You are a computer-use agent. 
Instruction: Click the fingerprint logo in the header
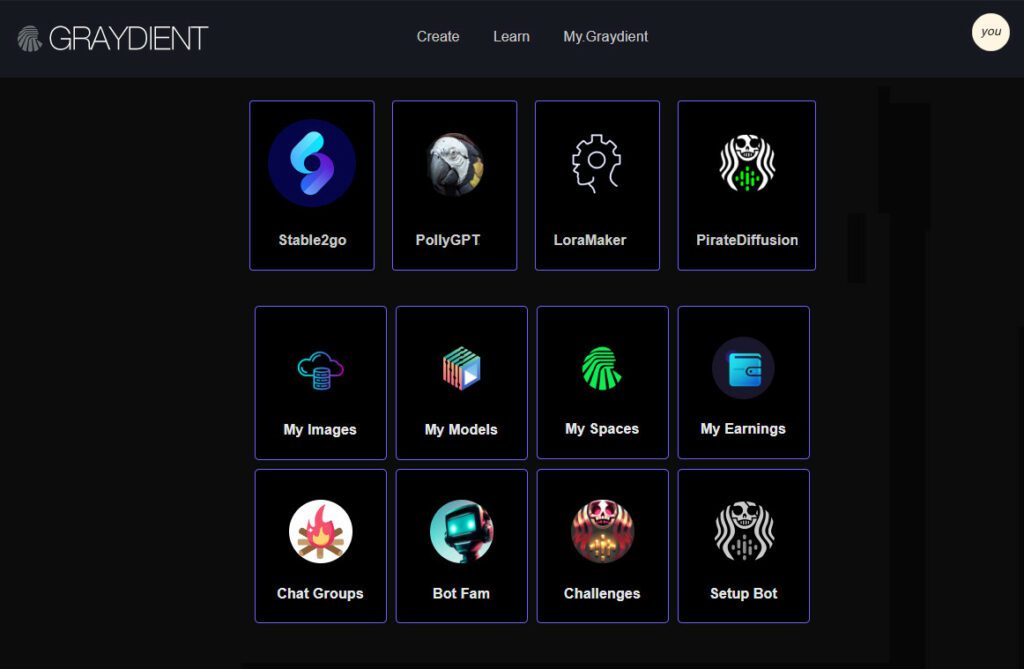(x=29, y=38)
